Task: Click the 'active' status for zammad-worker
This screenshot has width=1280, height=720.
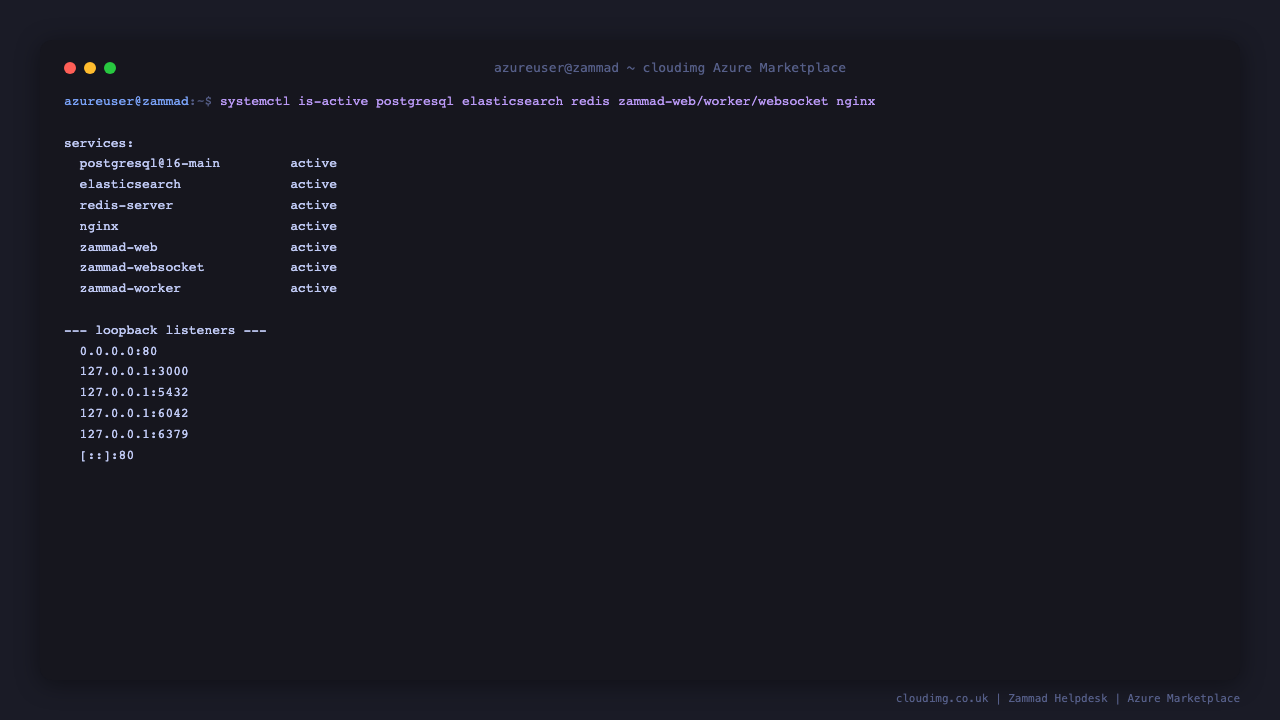Action: tap(314, 289)
